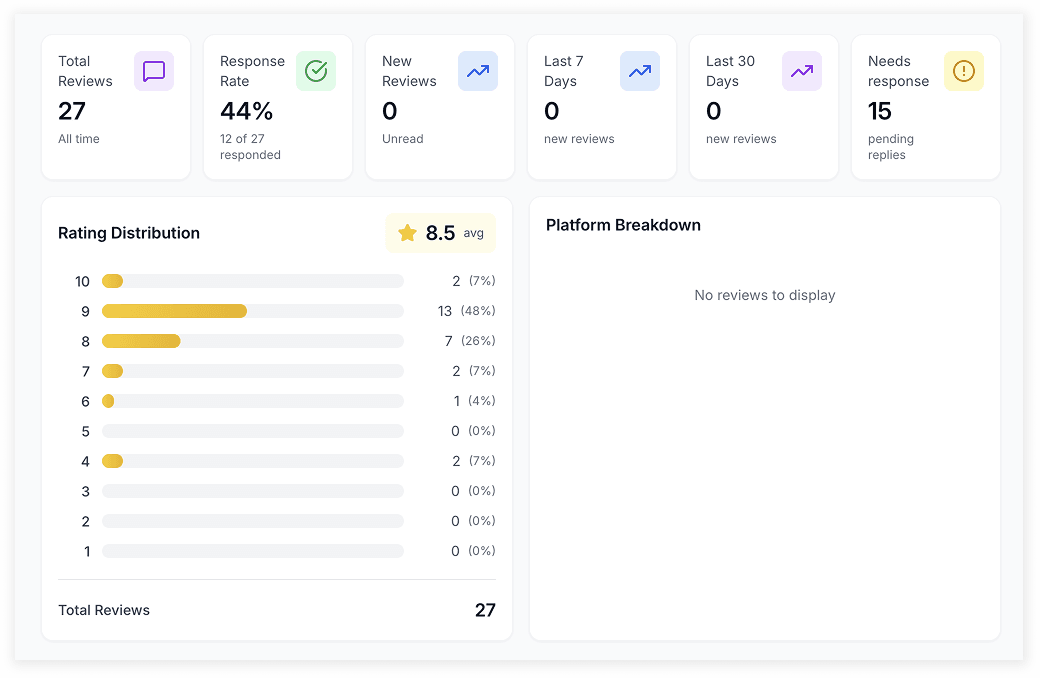Click the "2 (7%)" count for rating 4
The image size is (1040, 678).
click(474, 461)
